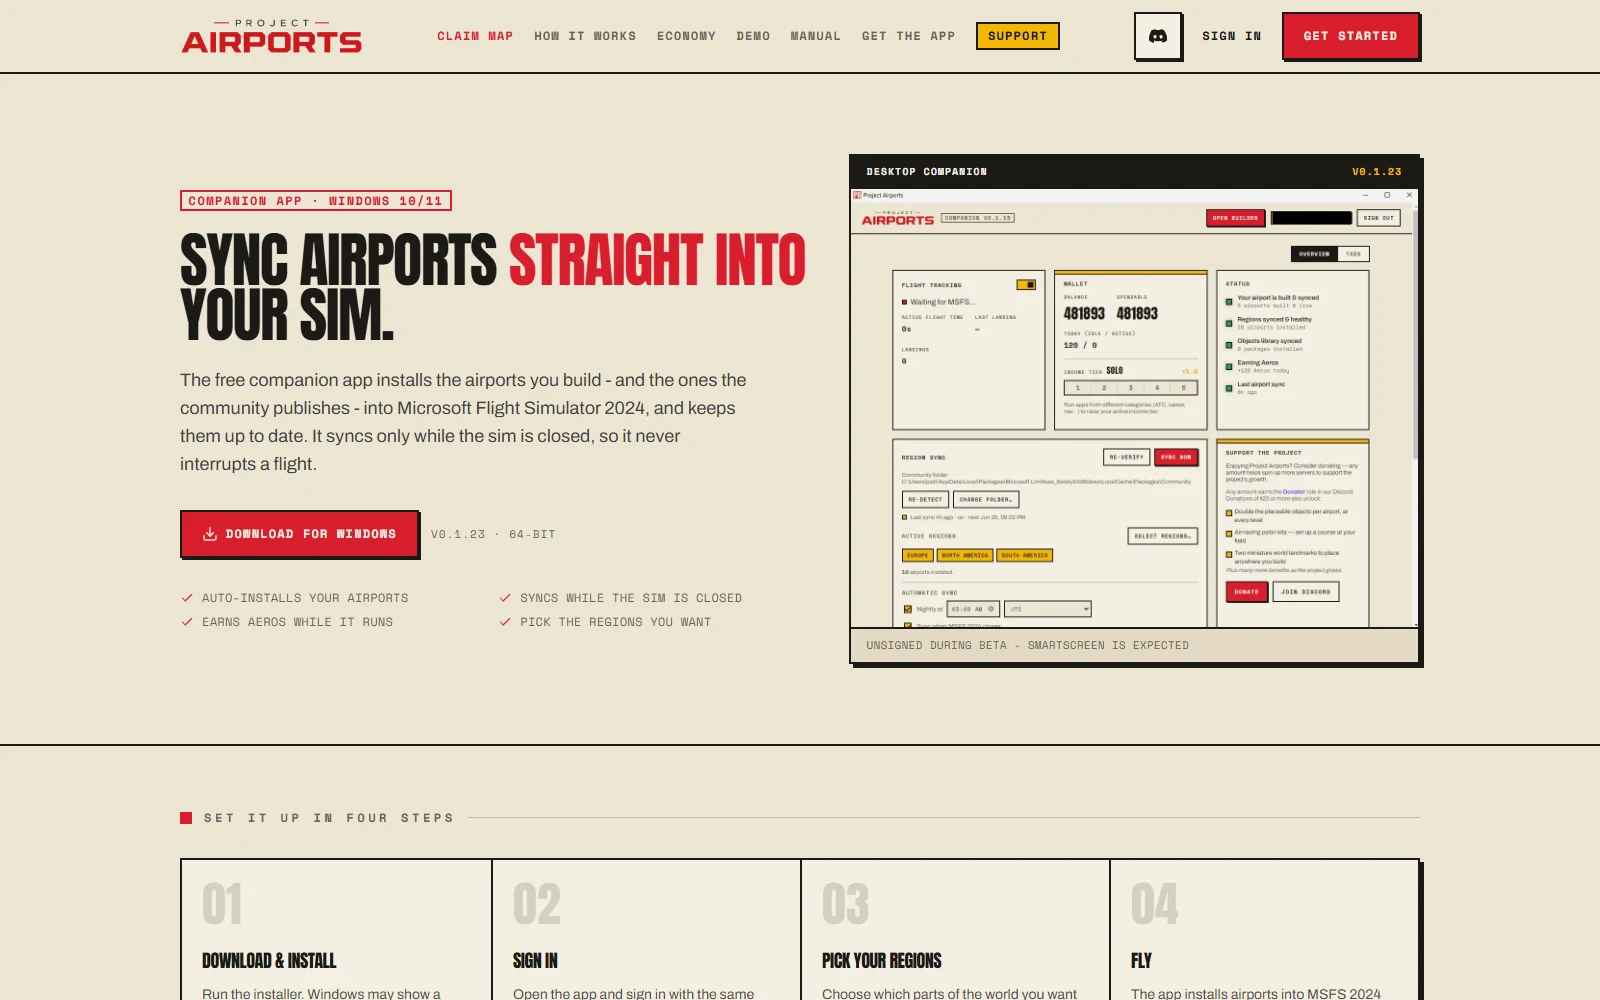This screenshot has width=1600, height=1000.
Task: Click the Earns Aeros while it runs line
Action: coord(287,622)
